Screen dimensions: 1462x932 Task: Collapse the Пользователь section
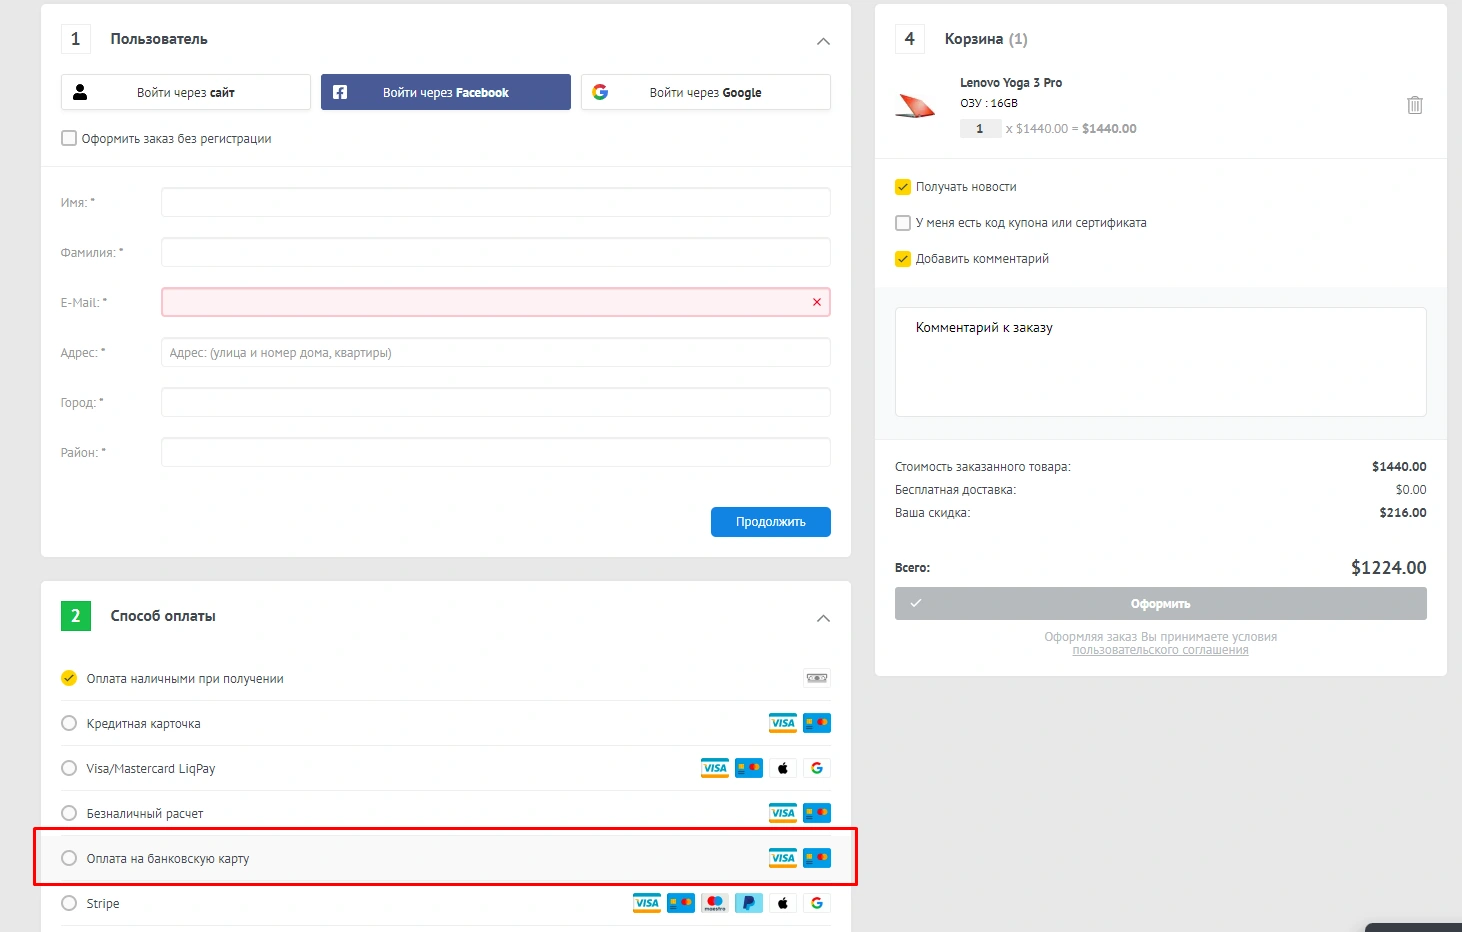click(823, 41)
